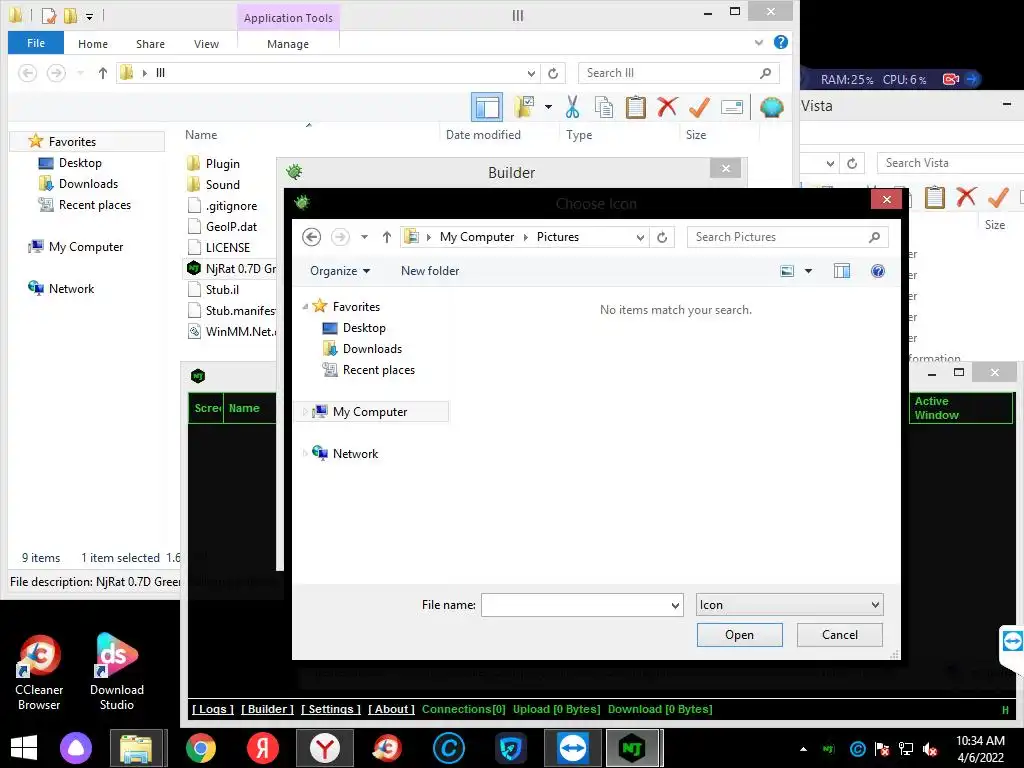Open Google Chrome from the taskbar
Image resolution: width=1024 pixels, height=768 pixels.
[200, 748]
